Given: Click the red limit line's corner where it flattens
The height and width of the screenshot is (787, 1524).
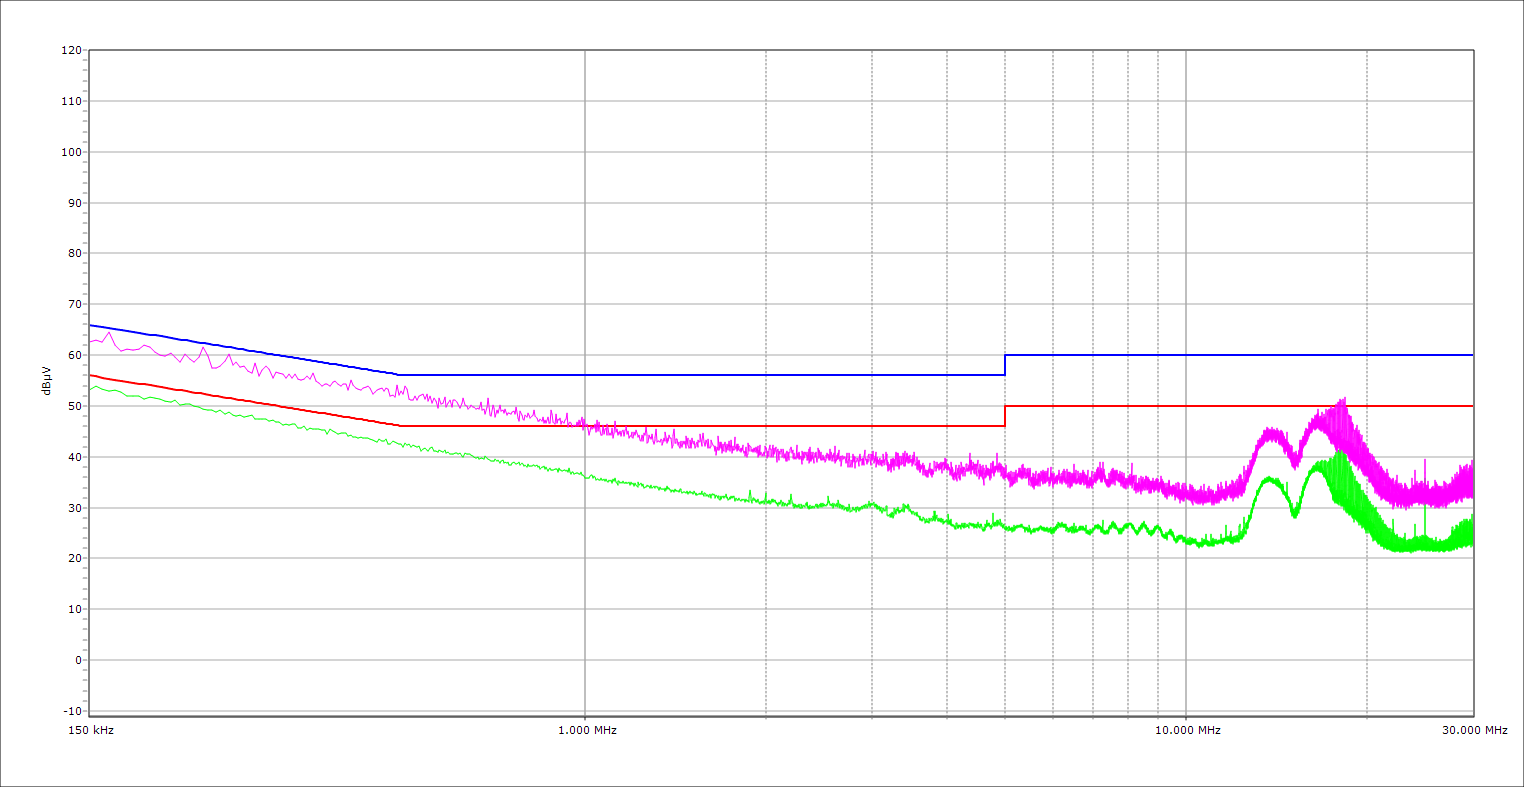Looking at the screenshot, I should (x=399, y=426).
